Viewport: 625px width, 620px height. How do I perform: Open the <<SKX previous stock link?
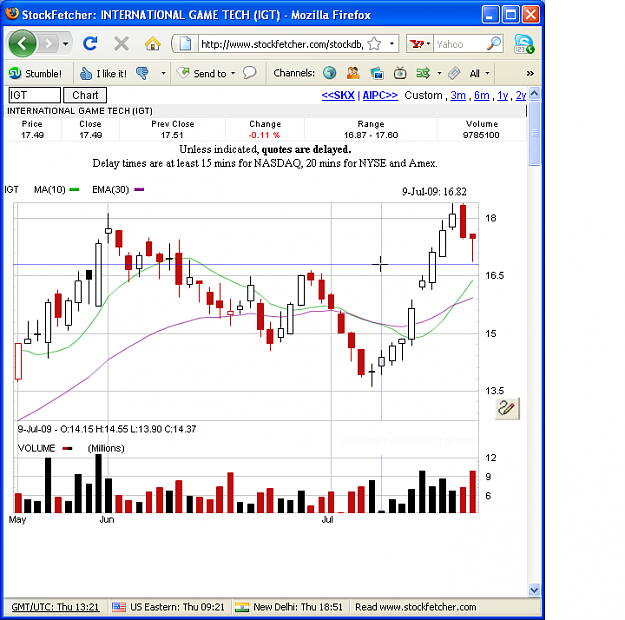[x=338, y=95]
